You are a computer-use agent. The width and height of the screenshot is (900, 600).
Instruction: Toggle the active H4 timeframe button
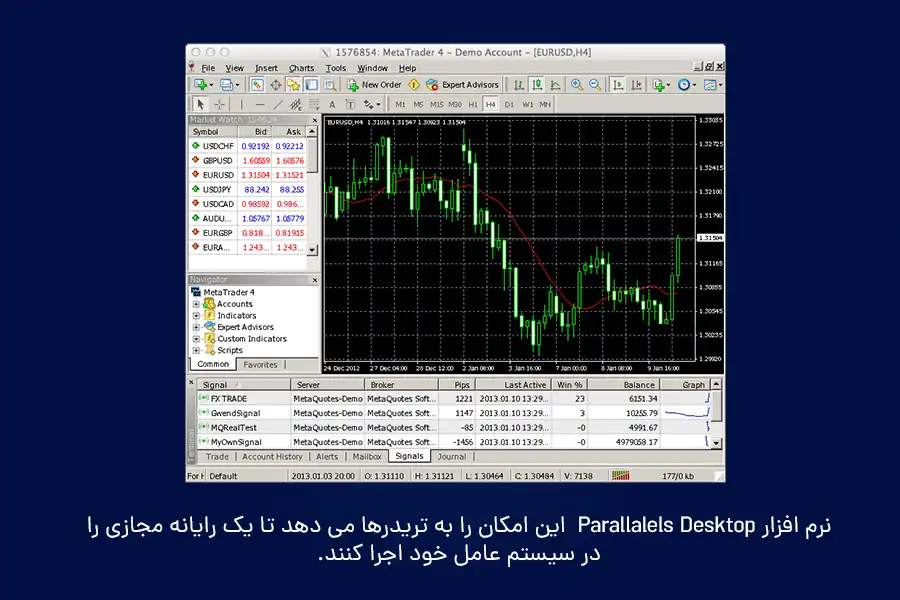tap(490, 104)
